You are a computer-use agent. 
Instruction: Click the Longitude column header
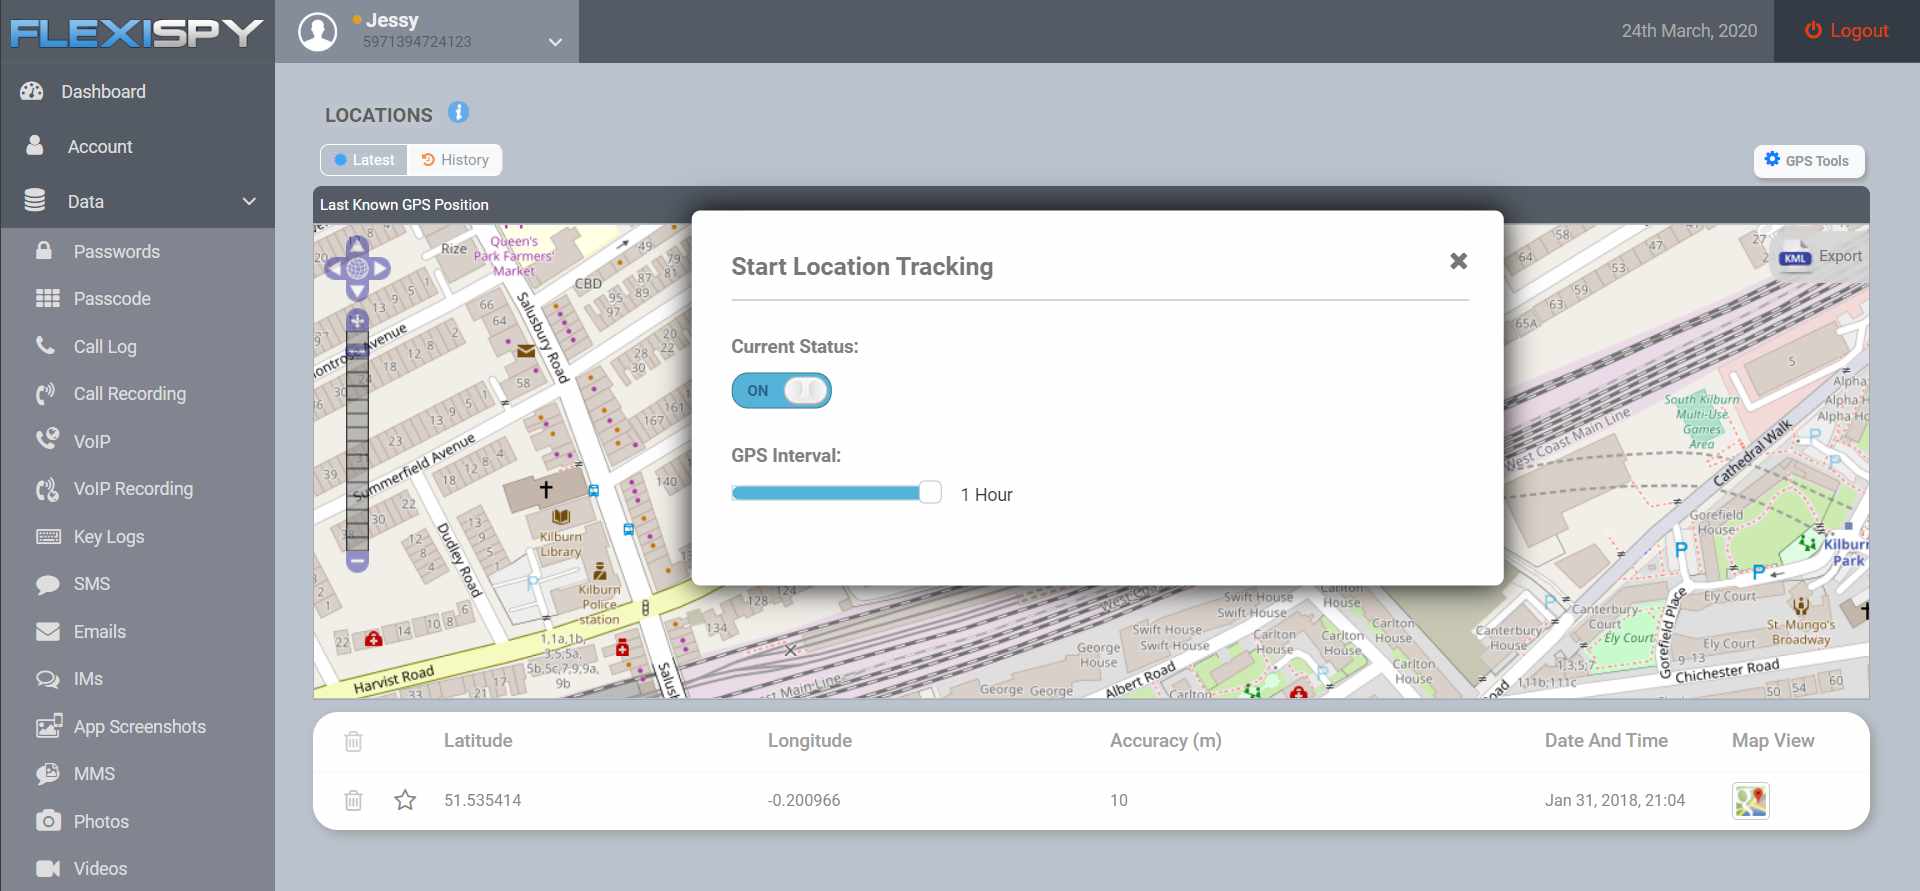point(810,741)
